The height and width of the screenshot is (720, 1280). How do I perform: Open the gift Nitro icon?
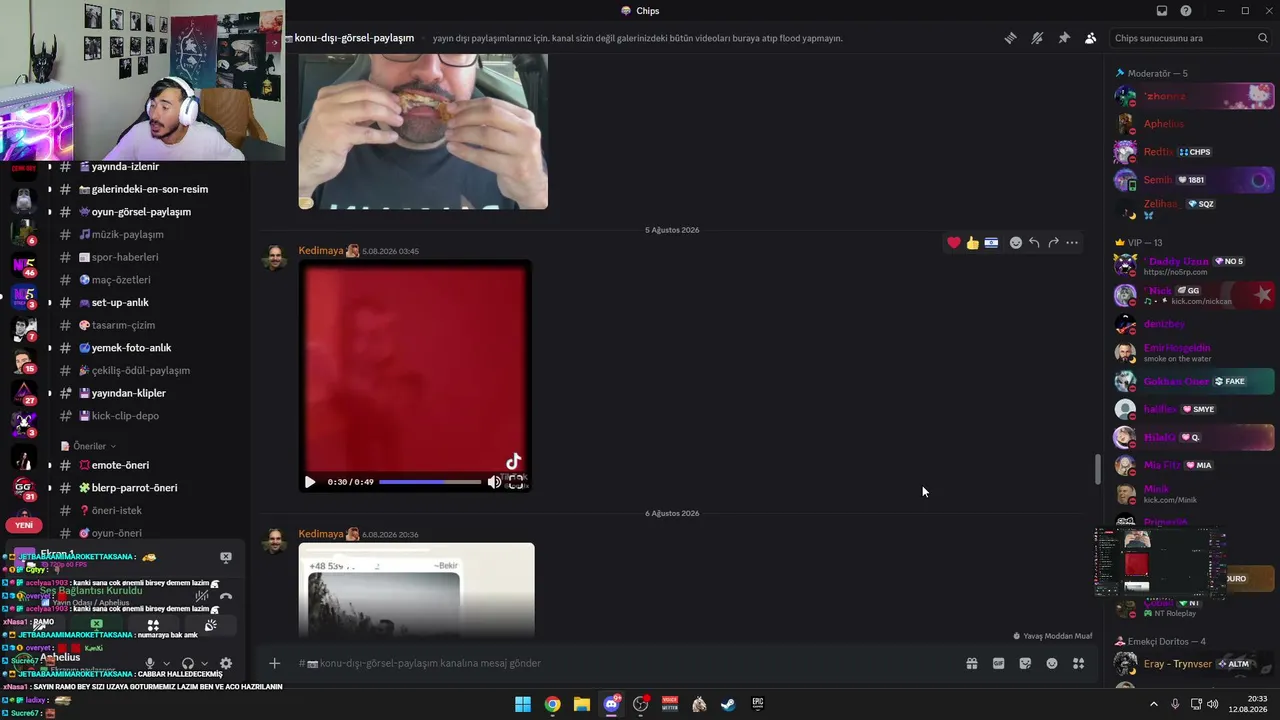(971, 663)
